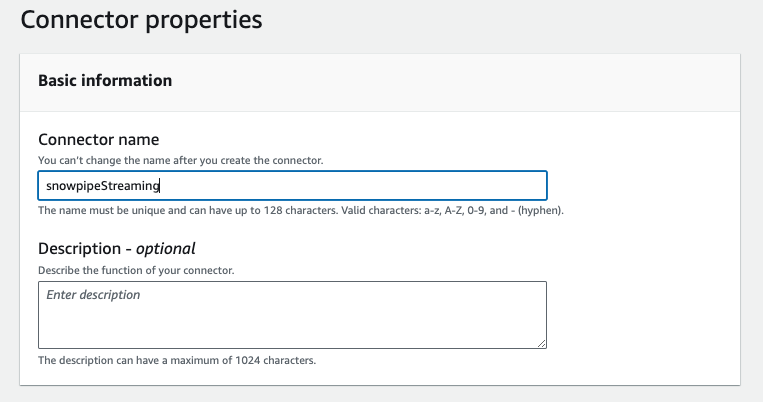The width and height of the screenshot is (763, 402).
Task: Click the Connector name input field
Action: click(292, 186)
